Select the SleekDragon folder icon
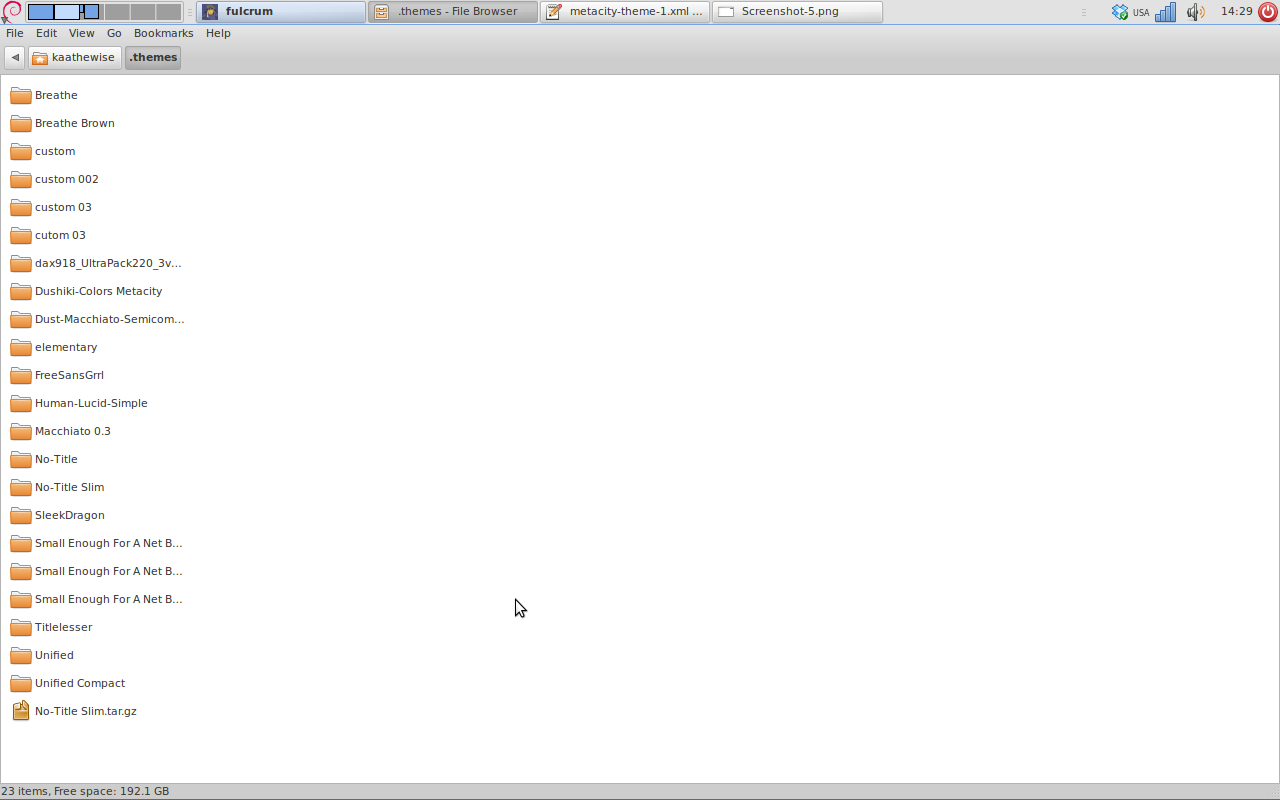1280x800 pixels. click(21, 515)
